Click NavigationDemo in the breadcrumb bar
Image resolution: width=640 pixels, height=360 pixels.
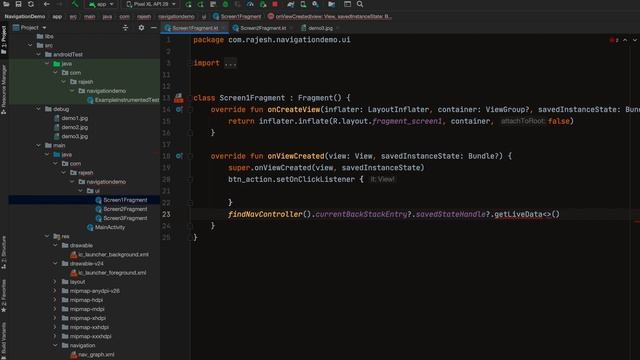point(25,17)
